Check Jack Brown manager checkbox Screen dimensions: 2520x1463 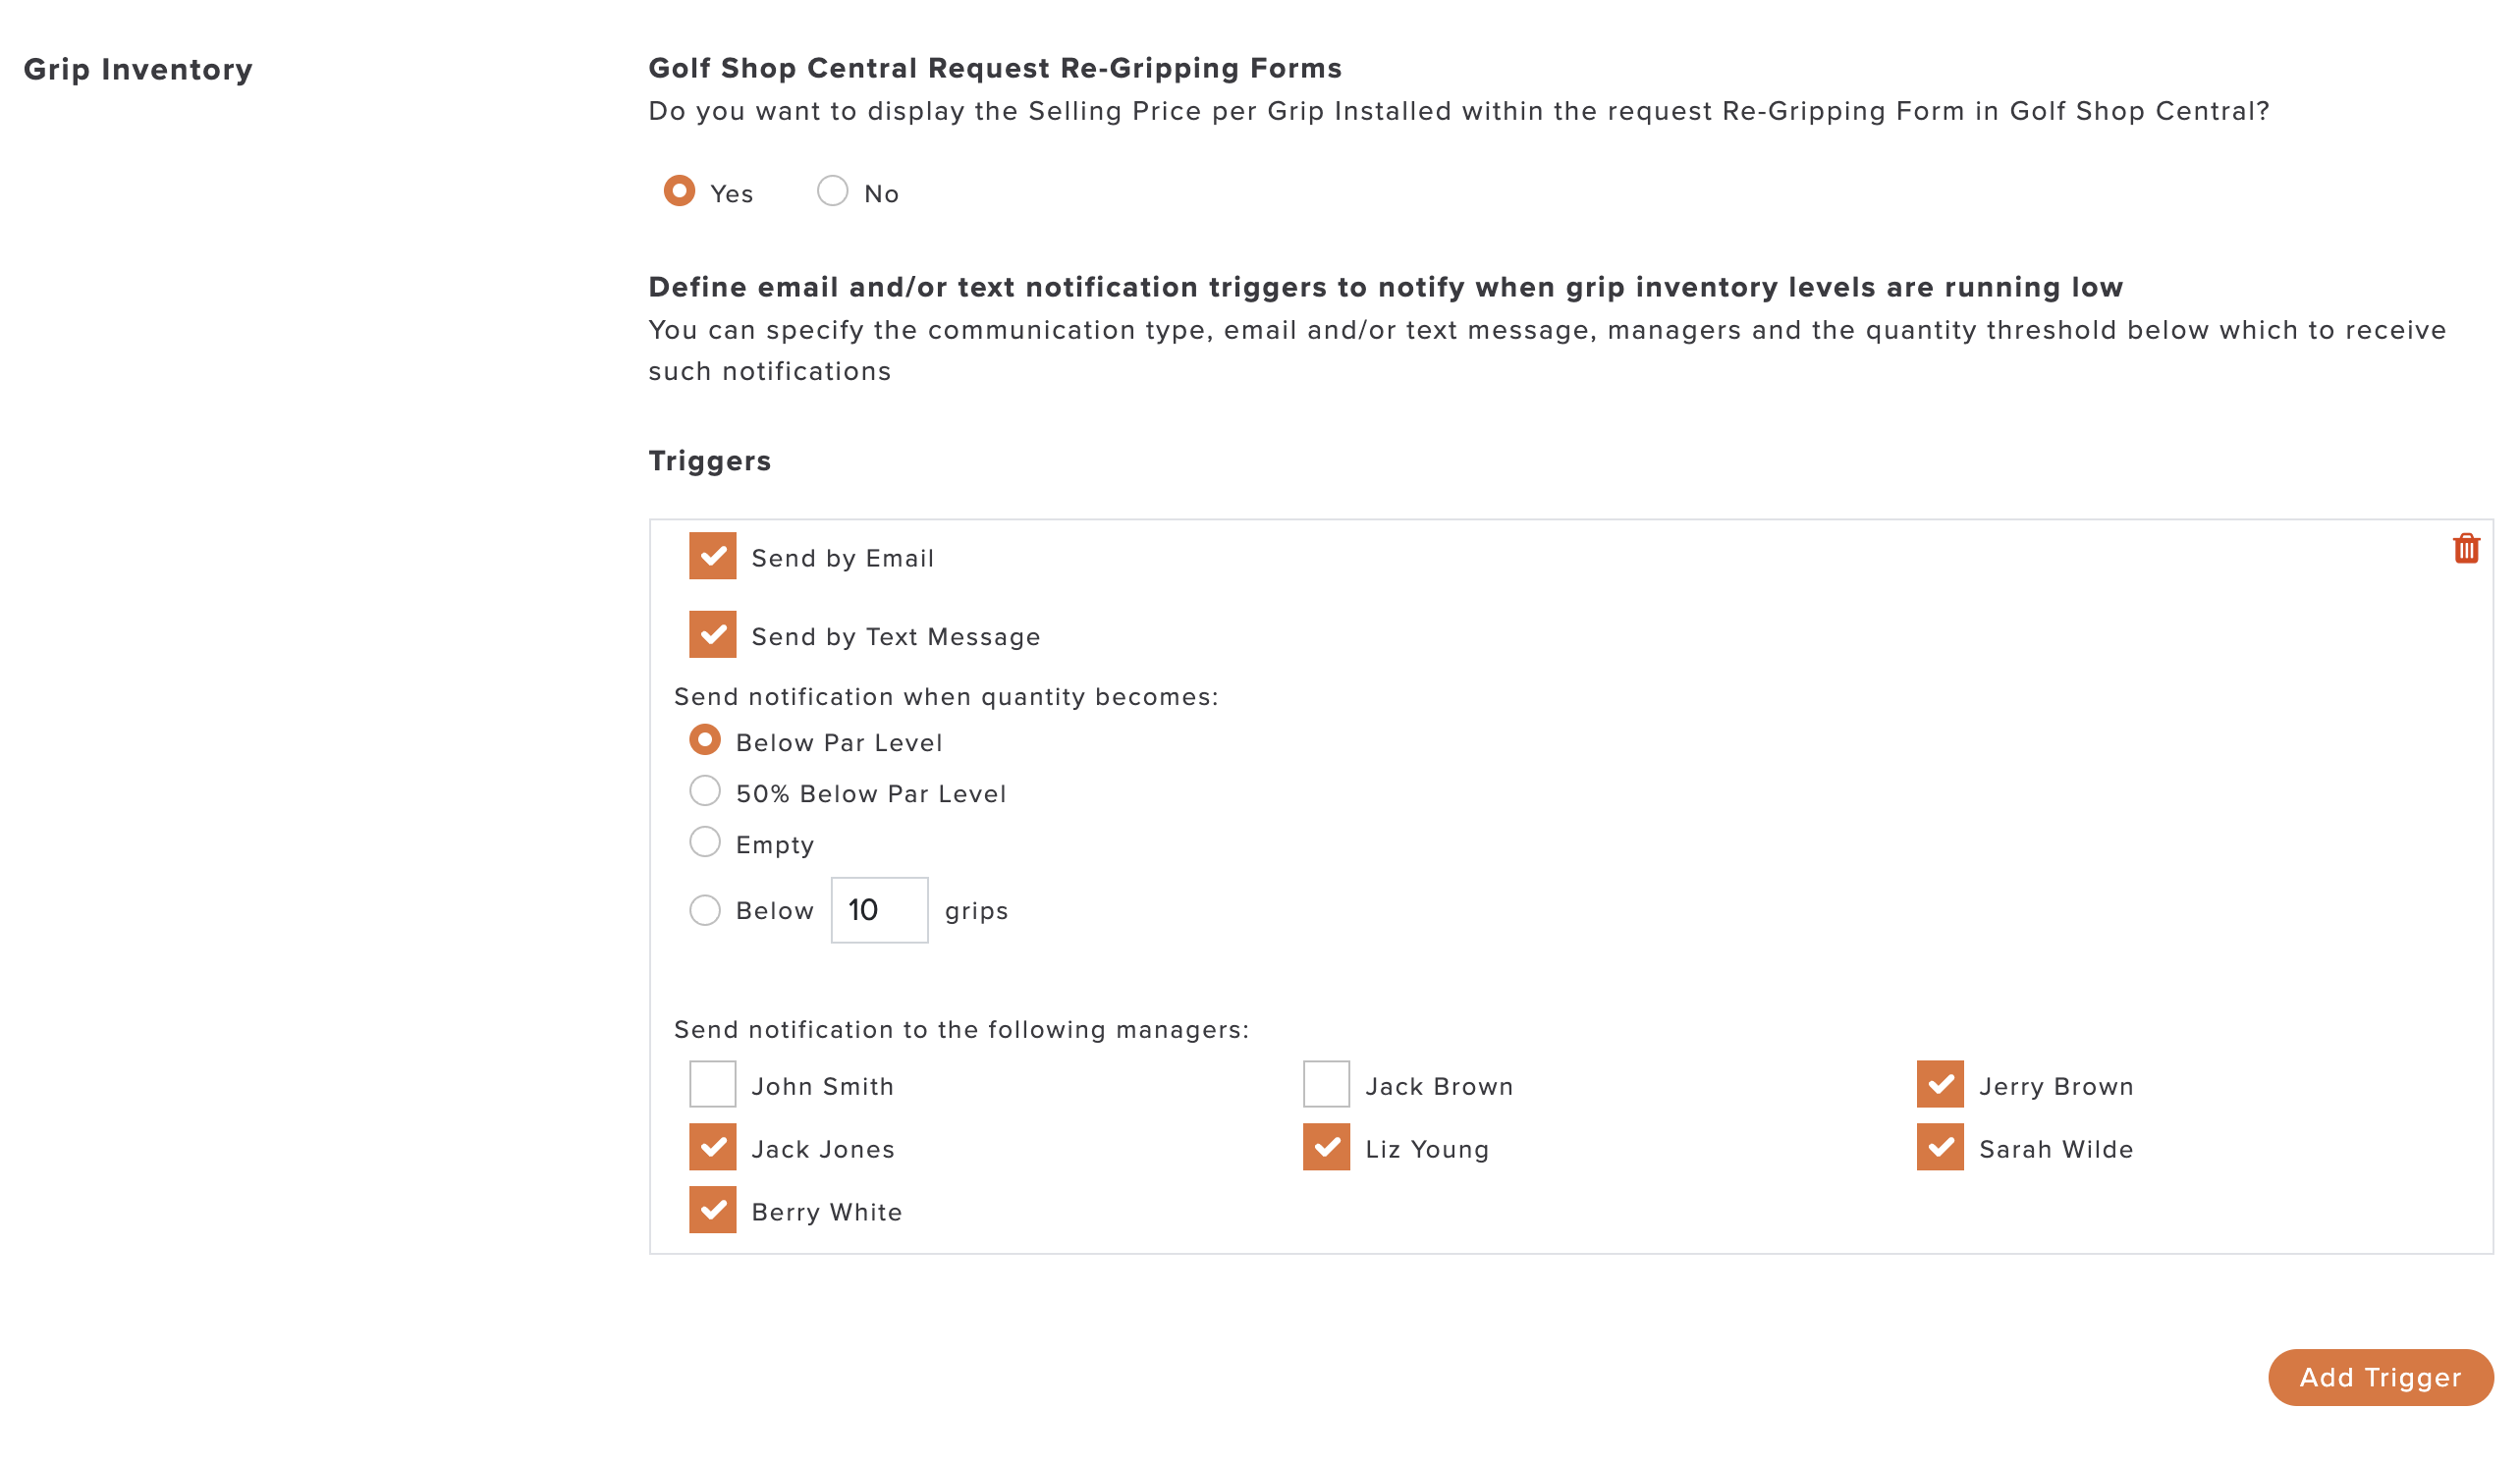(1327, 1084)
